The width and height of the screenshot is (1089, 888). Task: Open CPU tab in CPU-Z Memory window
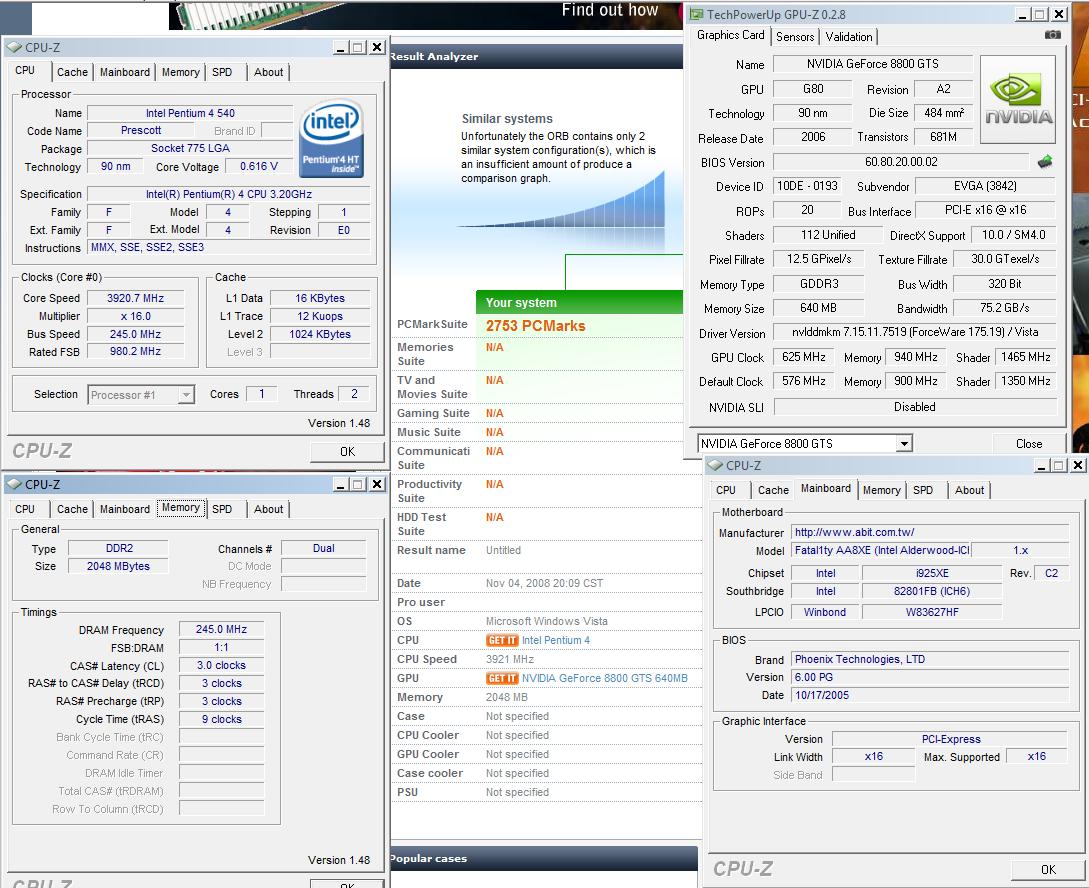point(25,509)
